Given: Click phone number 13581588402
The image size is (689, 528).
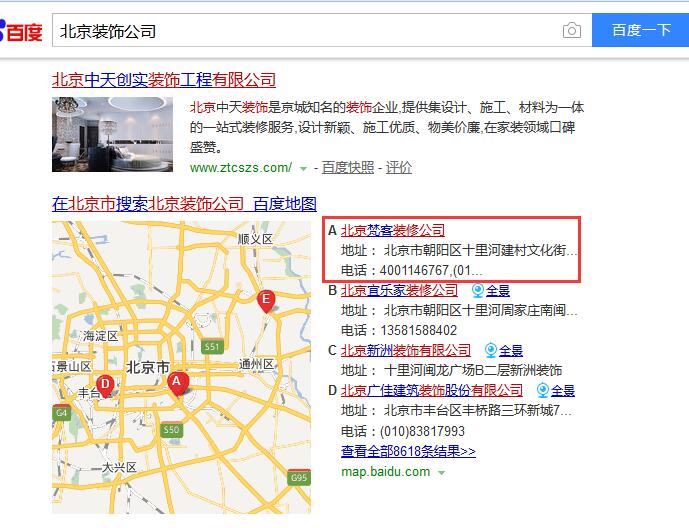Looking at the screenshot, I should point(419,330).
